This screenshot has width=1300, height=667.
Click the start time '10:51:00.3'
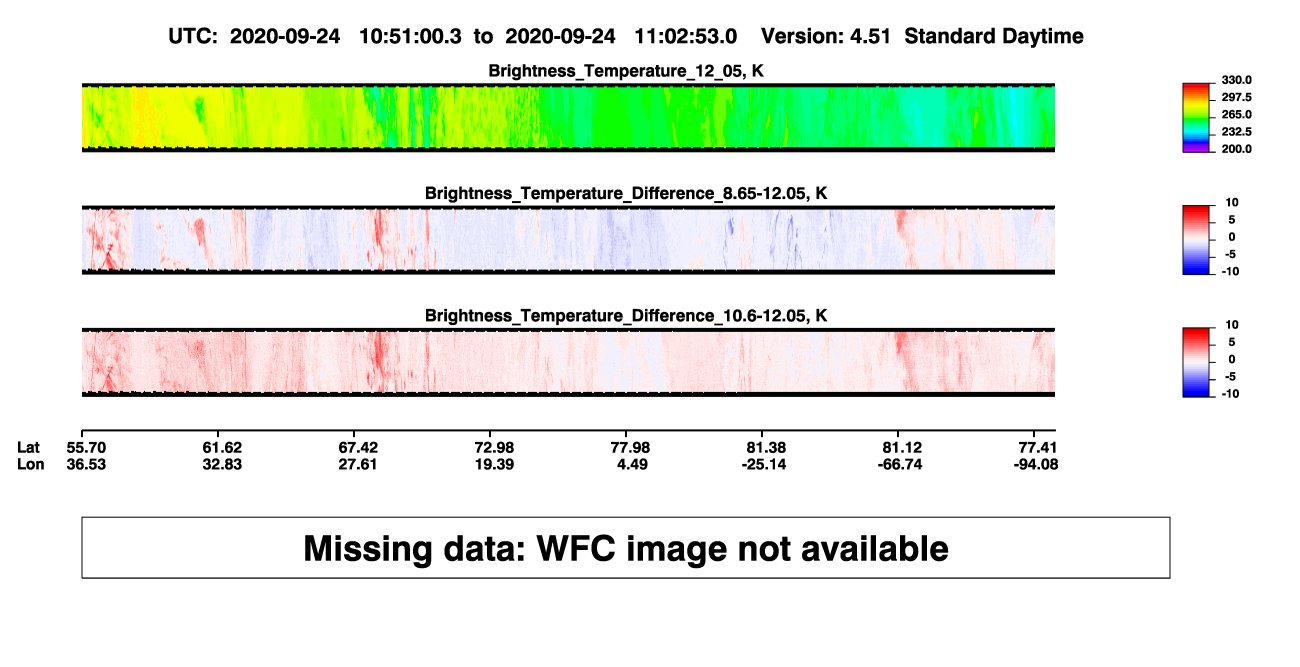(412, 37)
